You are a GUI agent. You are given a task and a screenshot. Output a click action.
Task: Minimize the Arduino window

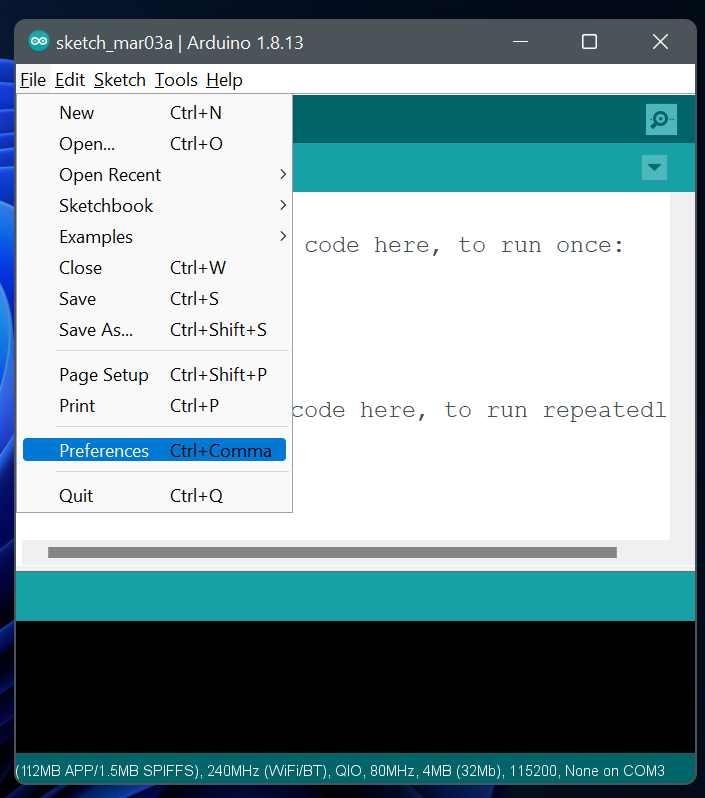pos(520,42)
